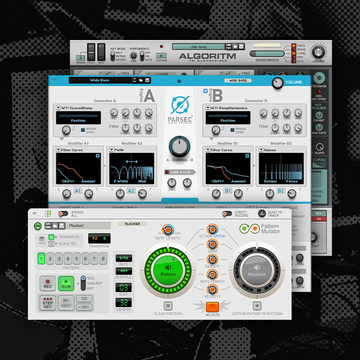Click Parsec patch up/down arrows
The image size is (360, 360).
(135, 80)
